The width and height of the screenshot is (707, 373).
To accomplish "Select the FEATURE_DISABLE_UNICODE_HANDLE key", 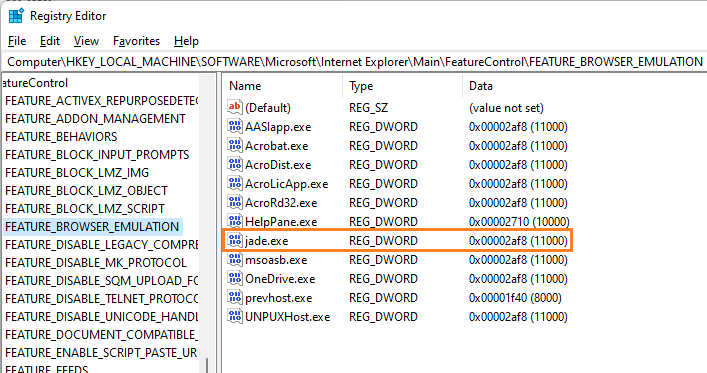I will [101, 317].
